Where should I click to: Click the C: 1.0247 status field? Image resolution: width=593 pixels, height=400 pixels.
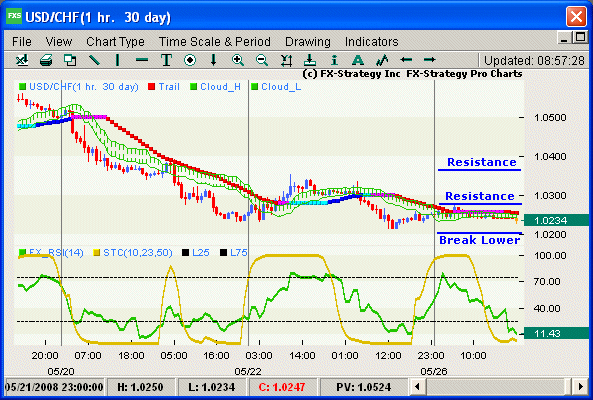coord(282,387)
